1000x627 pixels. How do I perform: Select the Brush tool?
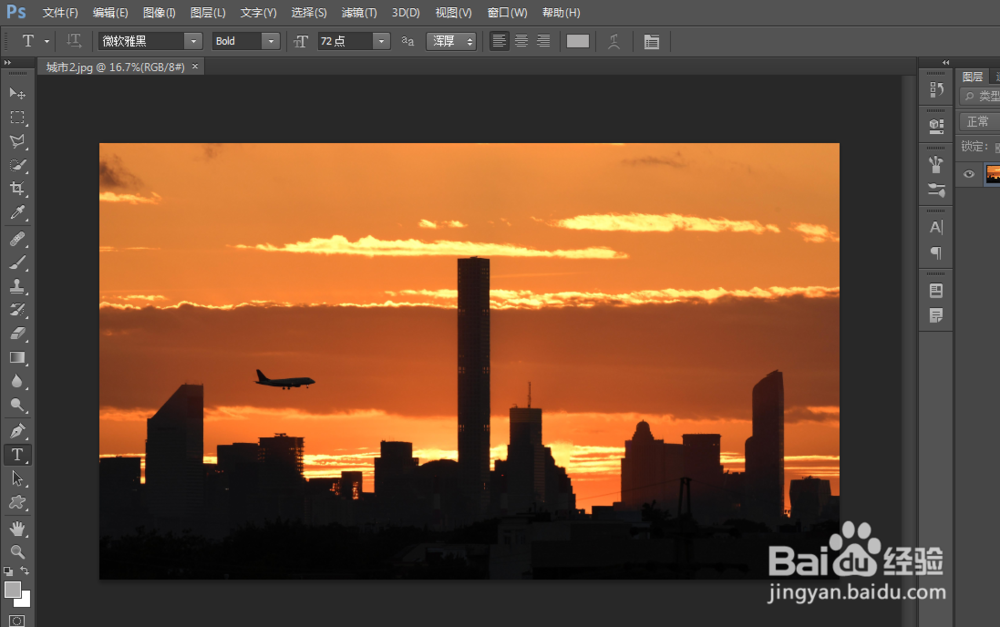[x=17, y=262]
